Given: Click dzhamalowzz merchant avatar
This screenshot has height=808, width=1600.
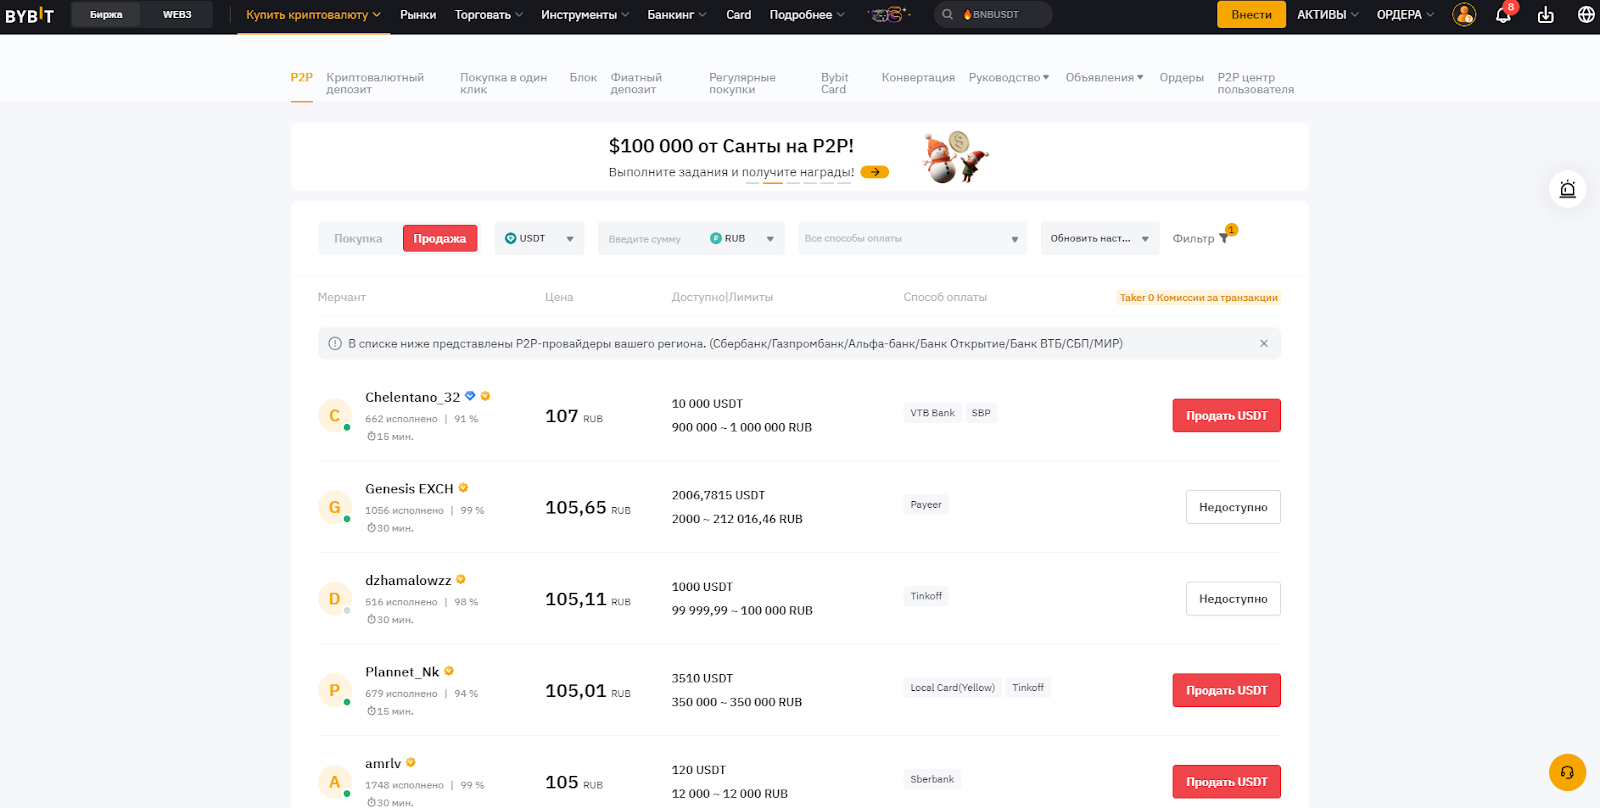Looking at the screenshot, I should [x=334, y=598].
